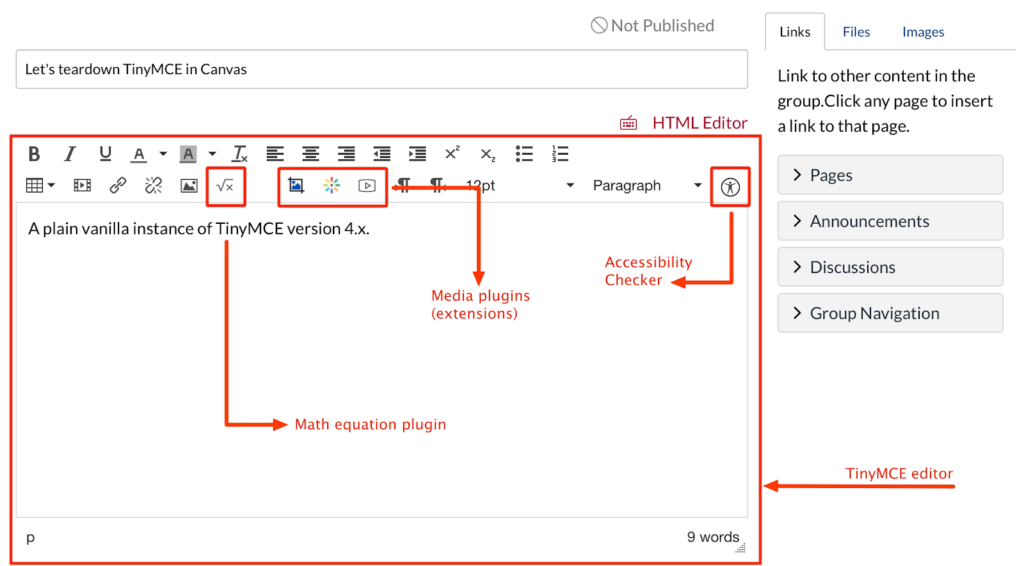Click the image crop media plugin
This screenshot has height=566, width=1024.
(296, 185)
